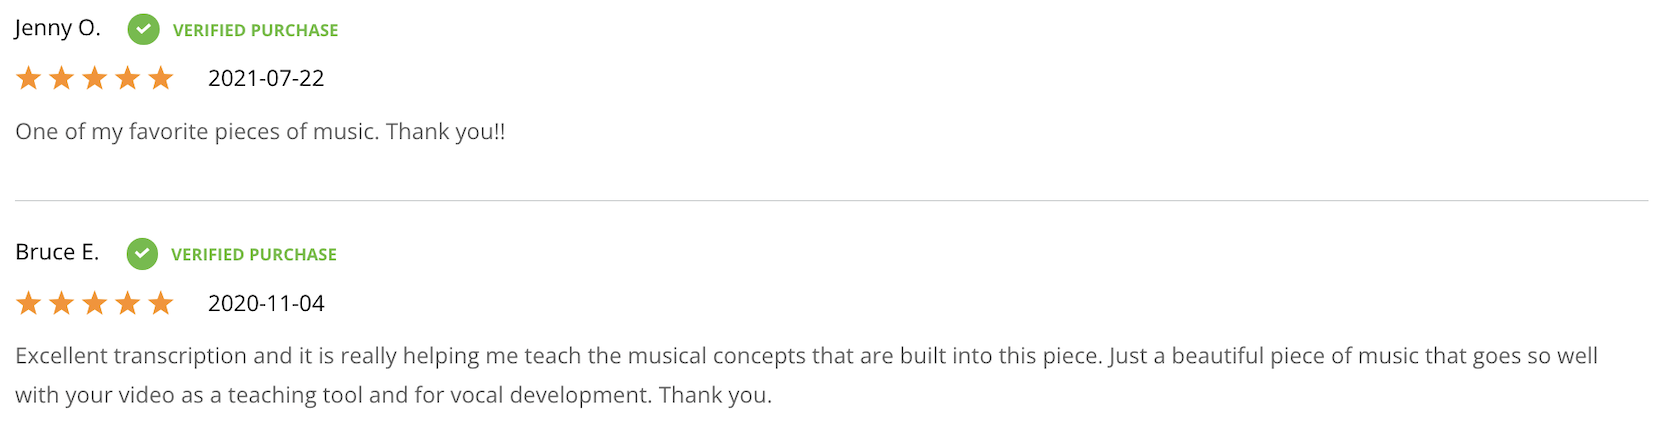Click the first star in Bruce E.'s rating
This screenshot has width=1658, height=444.
tap(28, 303)
